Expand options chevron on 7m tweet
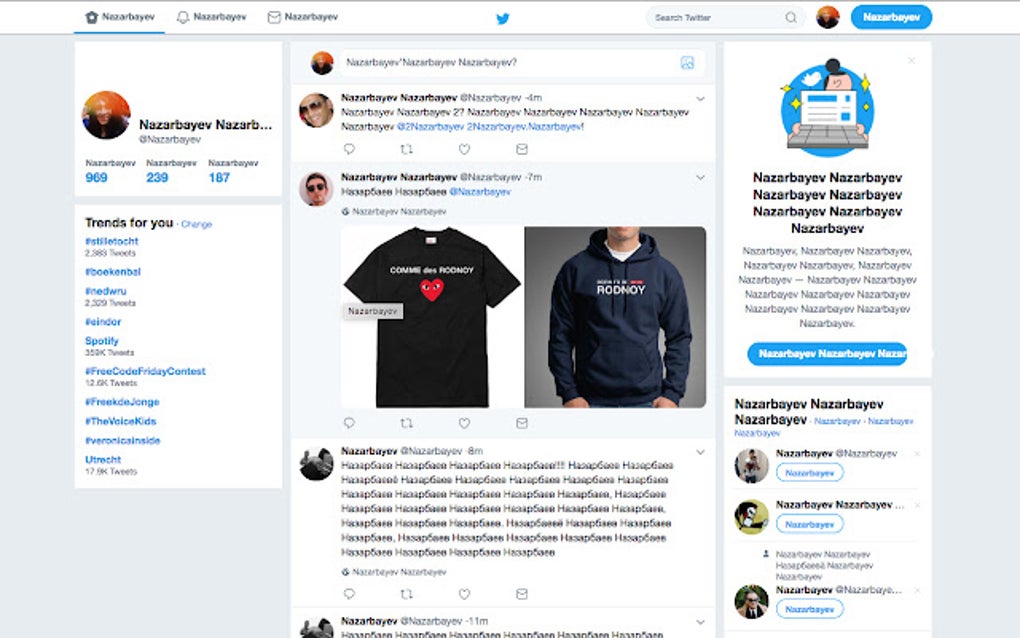The image size is (1020, 638). pyautogui.click(x=700, y=177)
